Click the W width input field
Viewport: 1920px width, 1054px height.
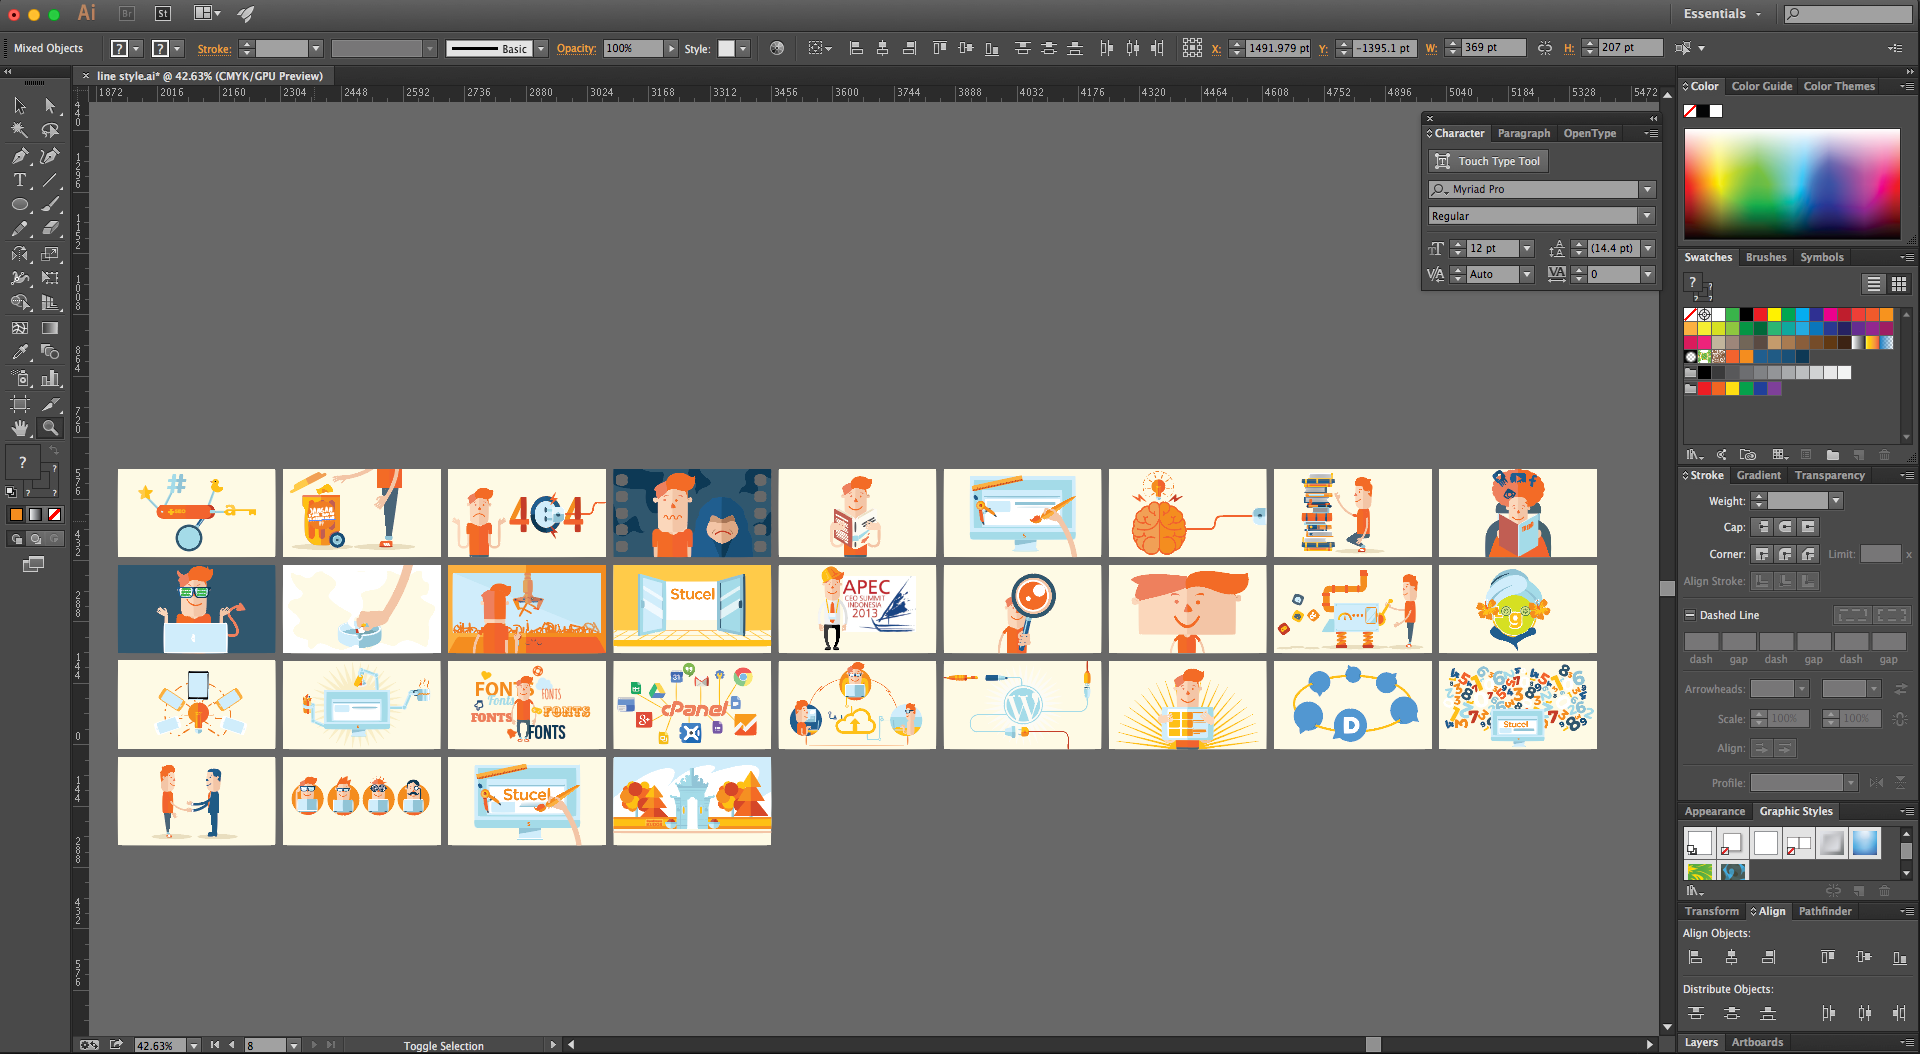point(1493,48)
